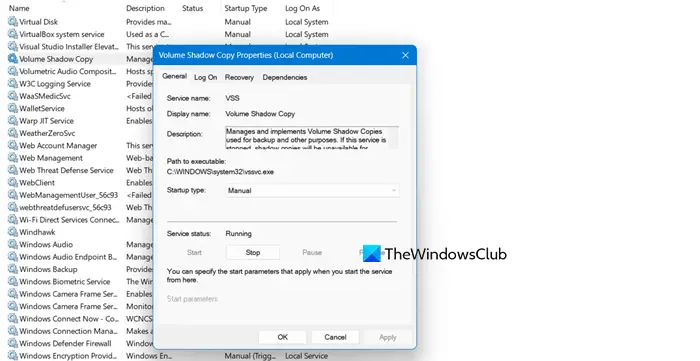This screenshot has height=361, width=700.
Task: Click the WeatherZeroSvc gear icon
Action: pos(12,133)
